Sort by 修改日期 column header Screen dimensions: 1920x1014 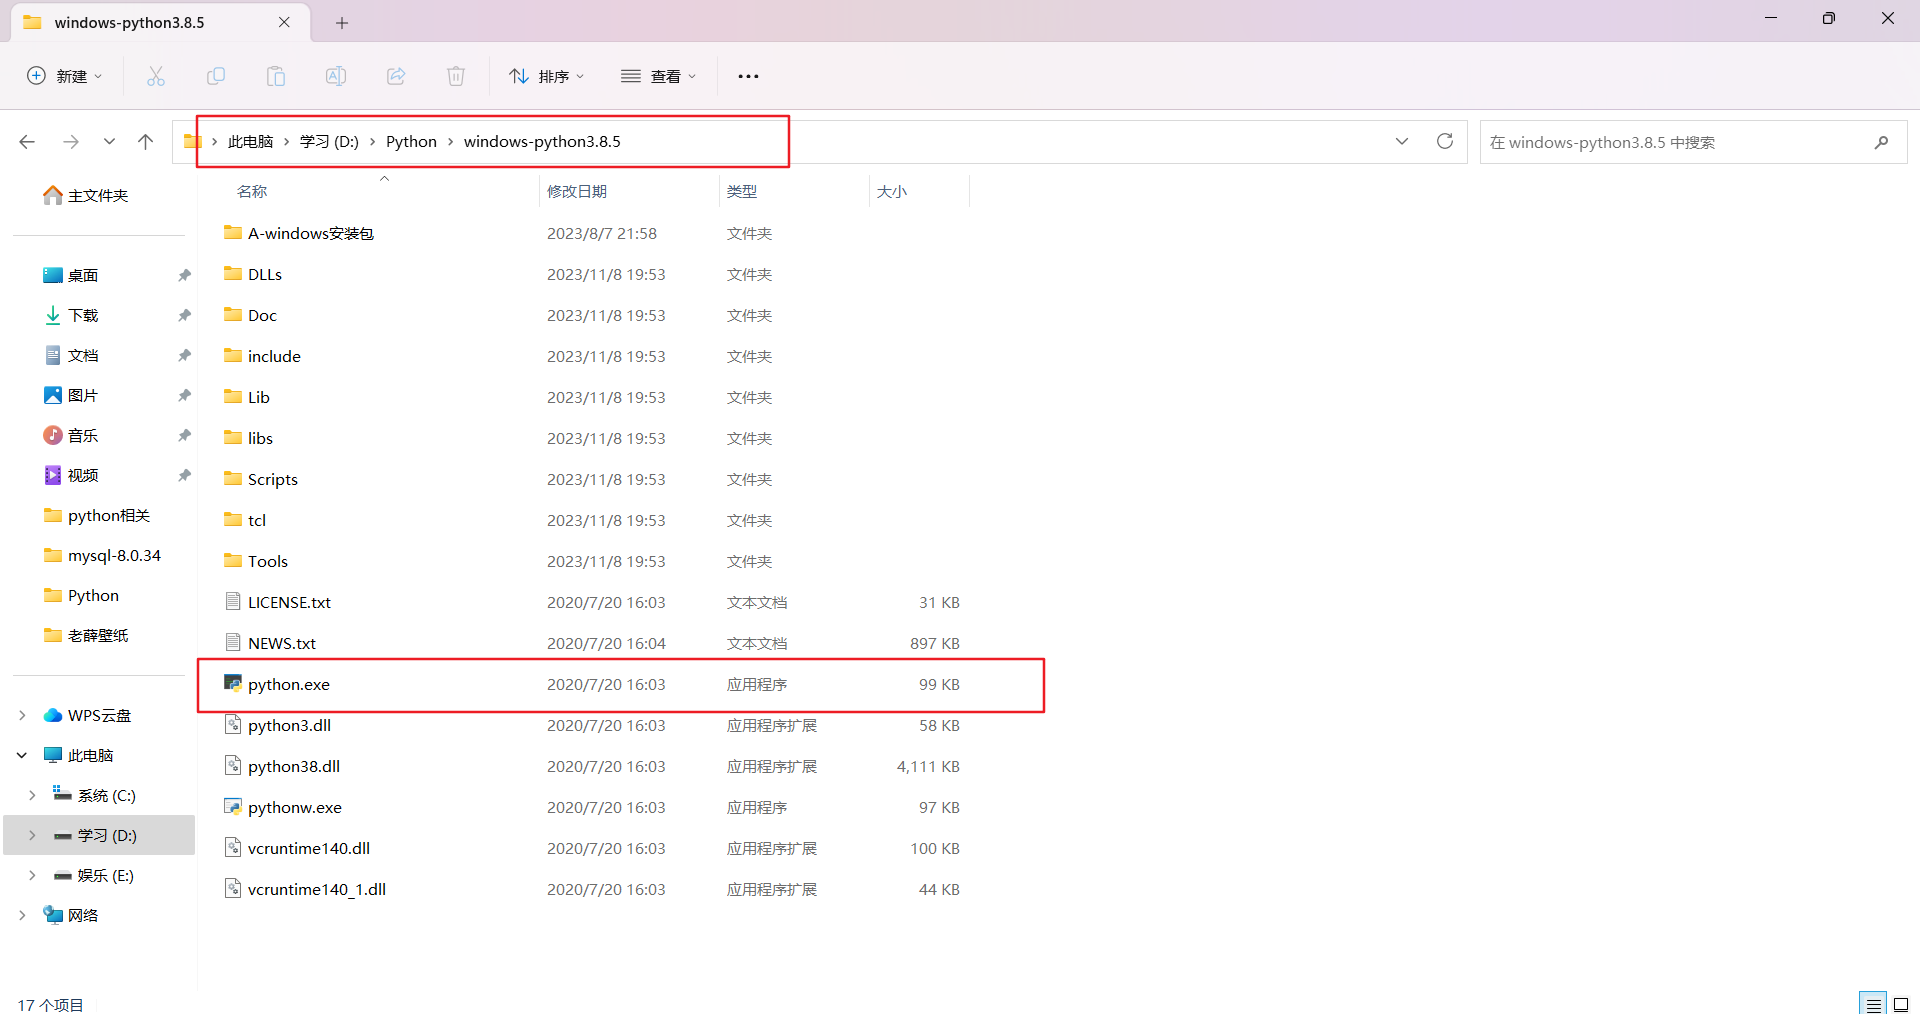(x=577, y=191)
